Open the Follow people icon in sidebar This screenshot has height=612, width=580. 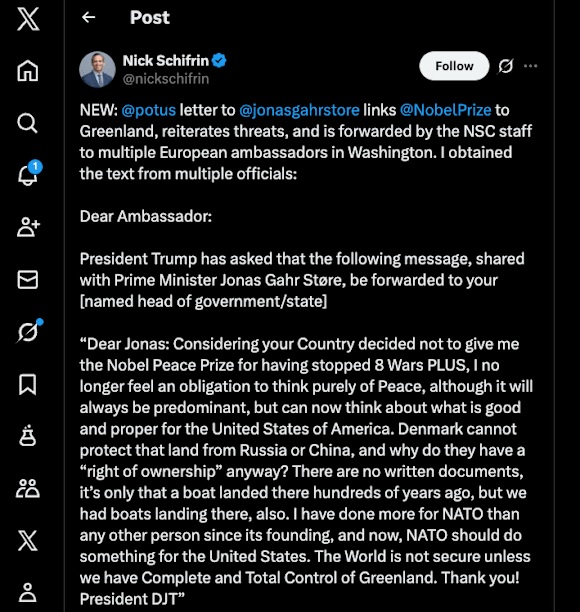(x=28, y=227)
